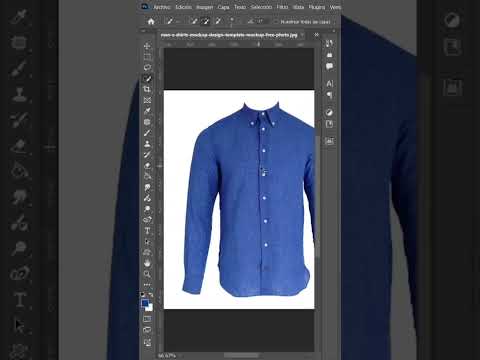
Task: Select the History Brush tool
Action: (147, 155)
